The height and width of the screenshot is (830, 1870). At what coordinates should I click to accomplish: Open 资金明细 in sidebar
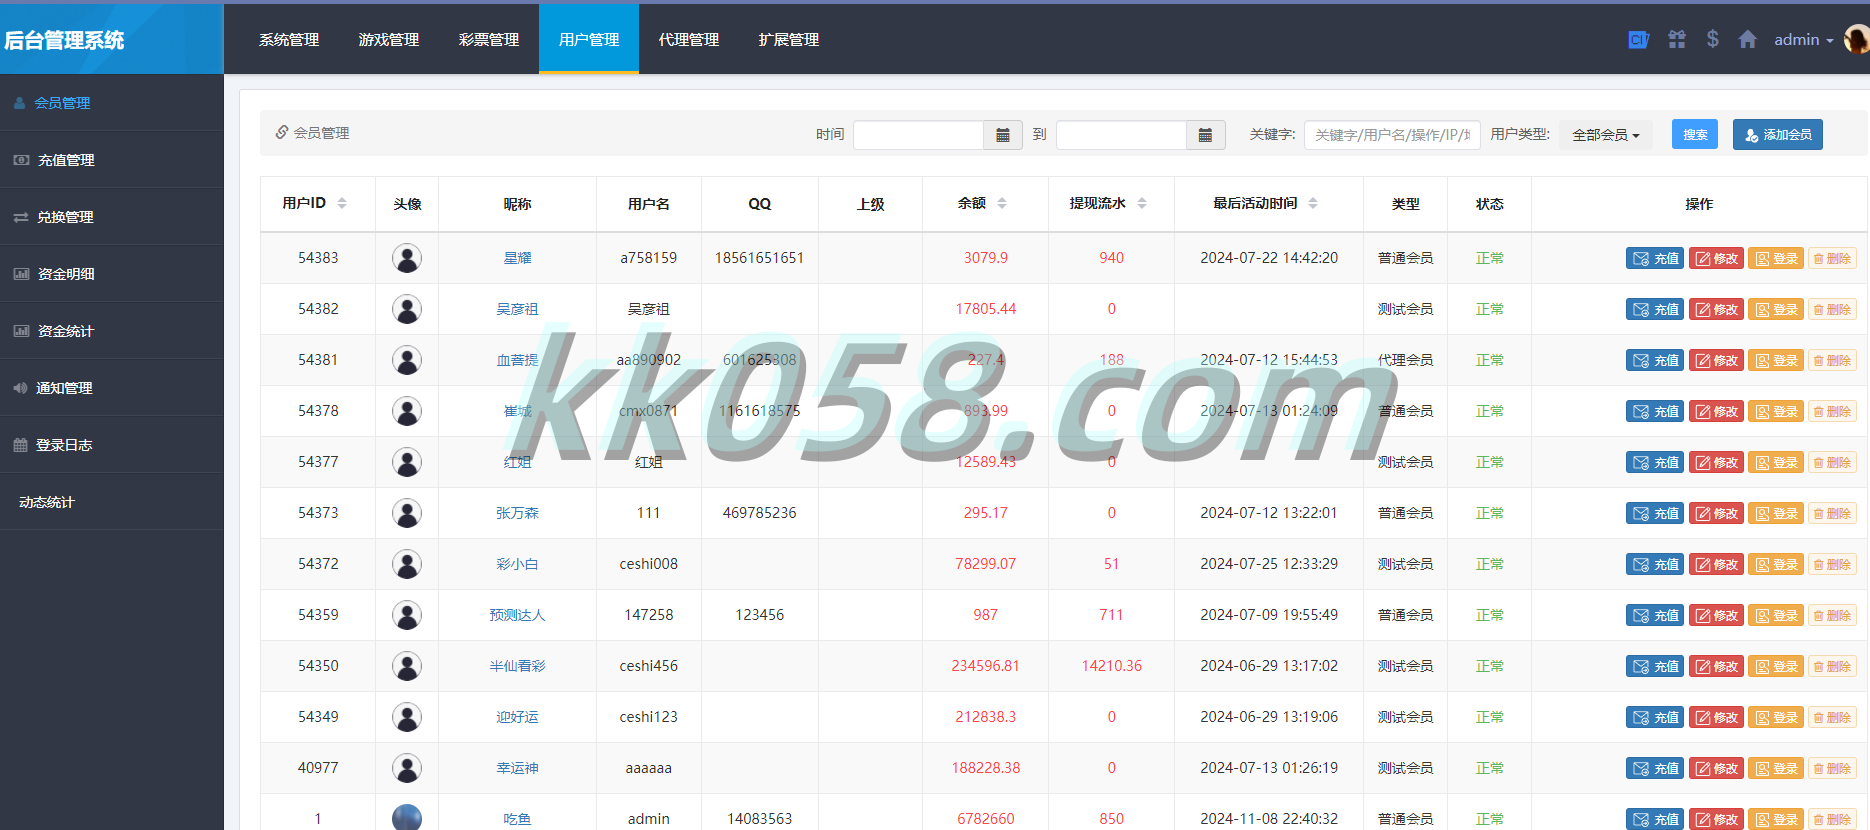[111, 274]
